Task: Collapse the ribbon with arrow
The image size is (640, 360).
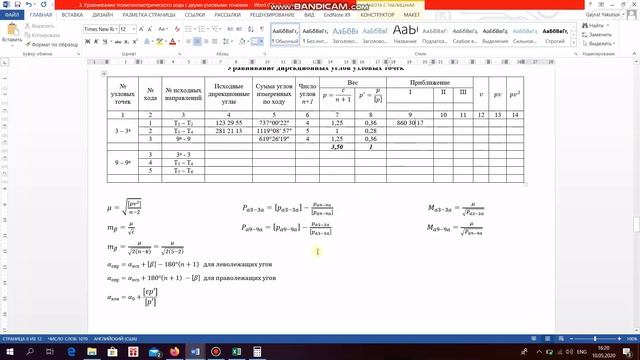Action: (x=635, y=53)
